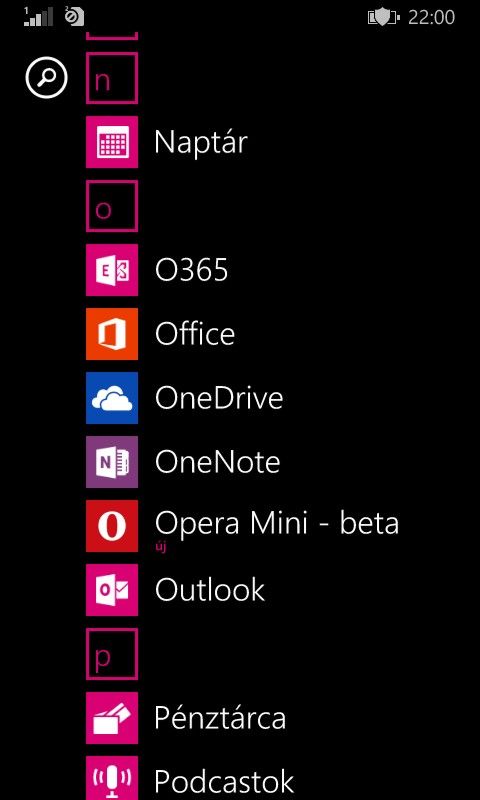
Task: Select the Opera Mini - beta label
Action: [277, 523]
